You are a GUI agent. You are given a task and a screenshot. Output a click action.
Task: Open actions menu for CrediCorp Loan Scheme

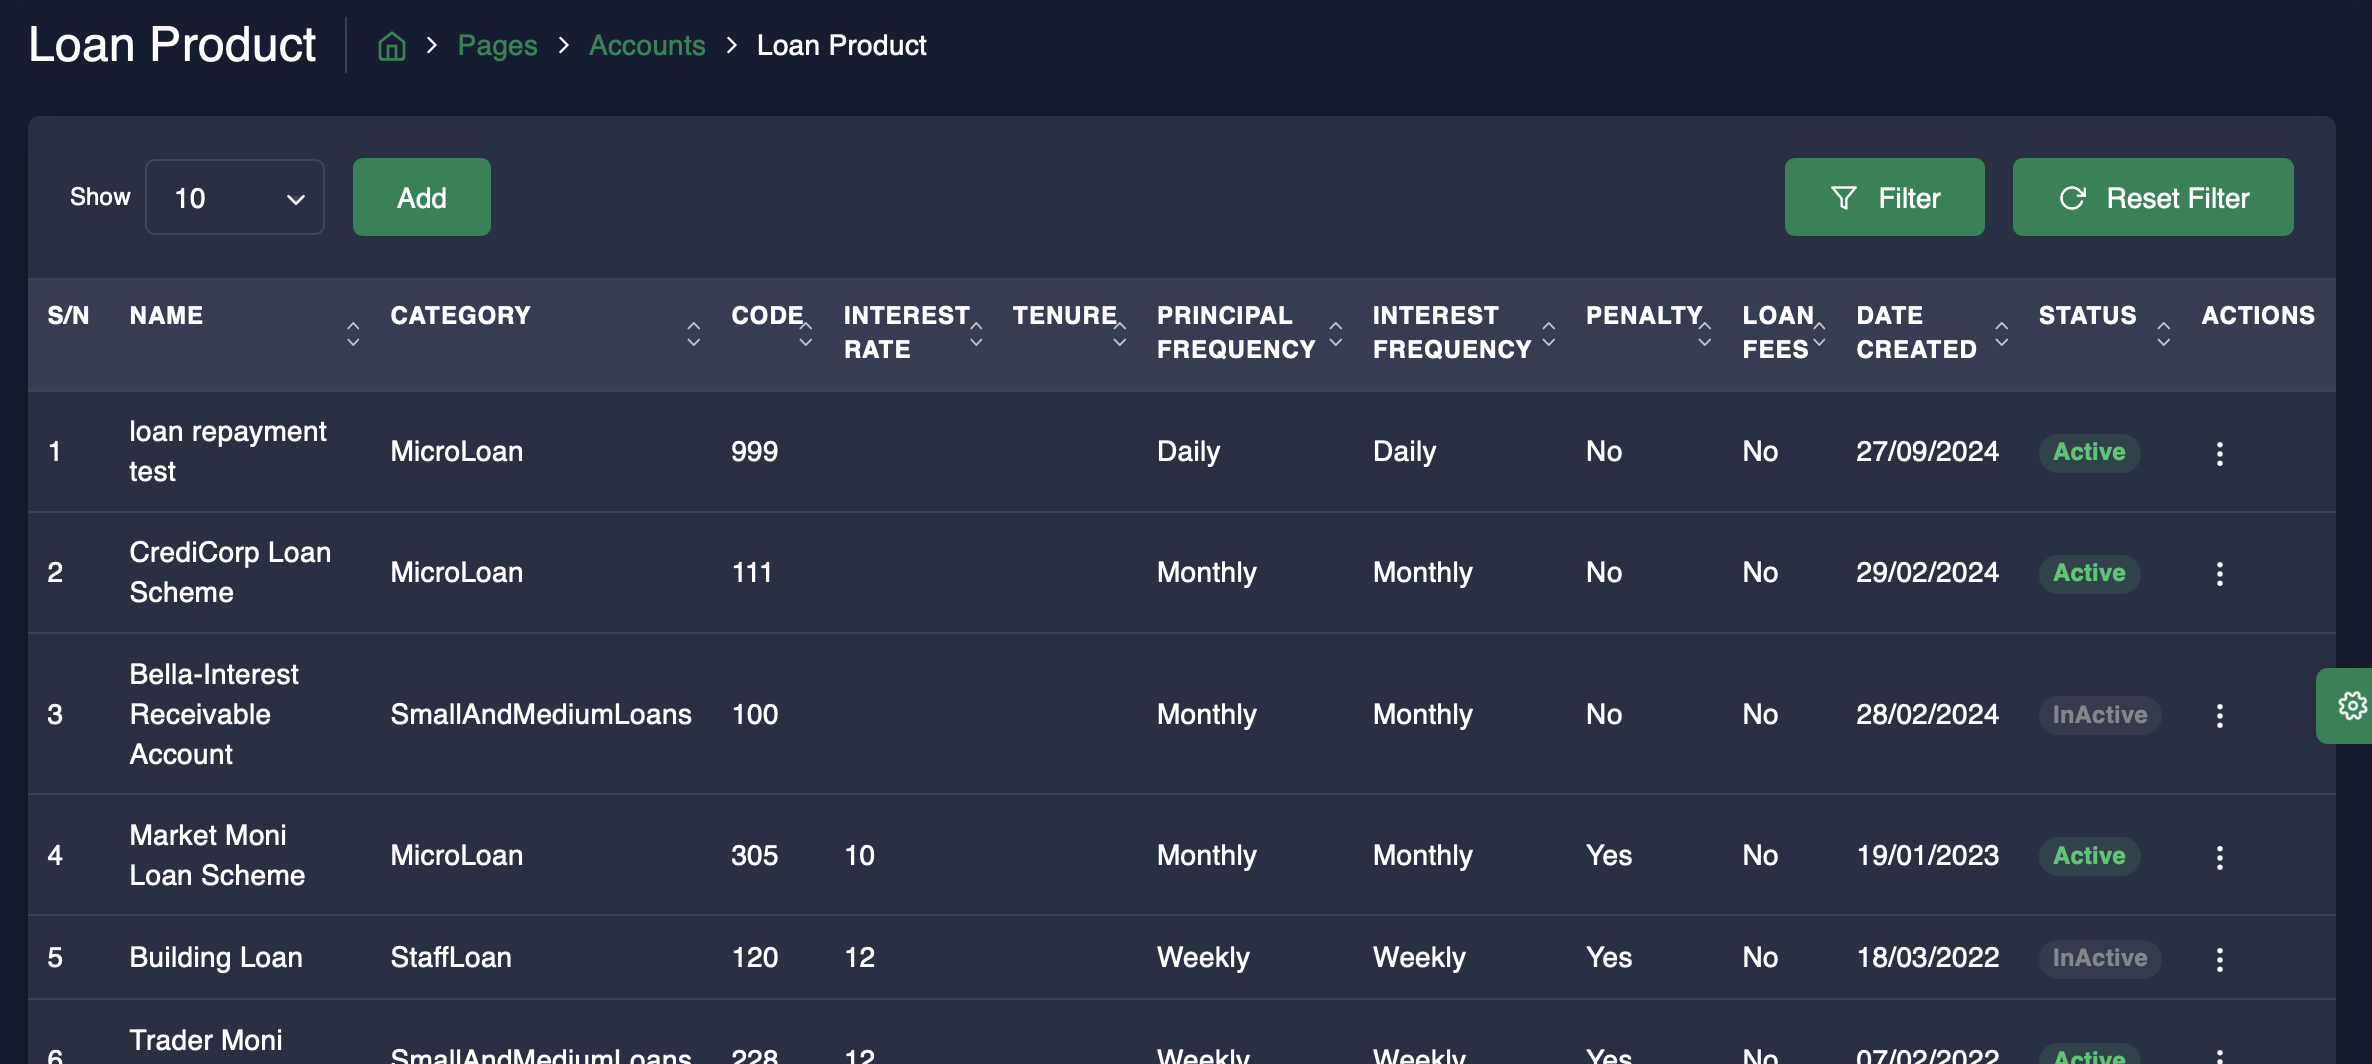[2219, 574]
